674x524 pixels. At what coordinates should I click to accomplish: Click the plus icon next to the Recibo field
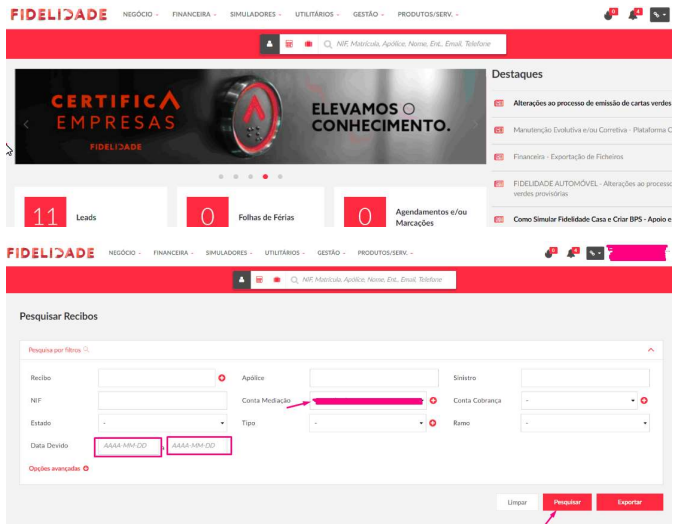(222, 378)
